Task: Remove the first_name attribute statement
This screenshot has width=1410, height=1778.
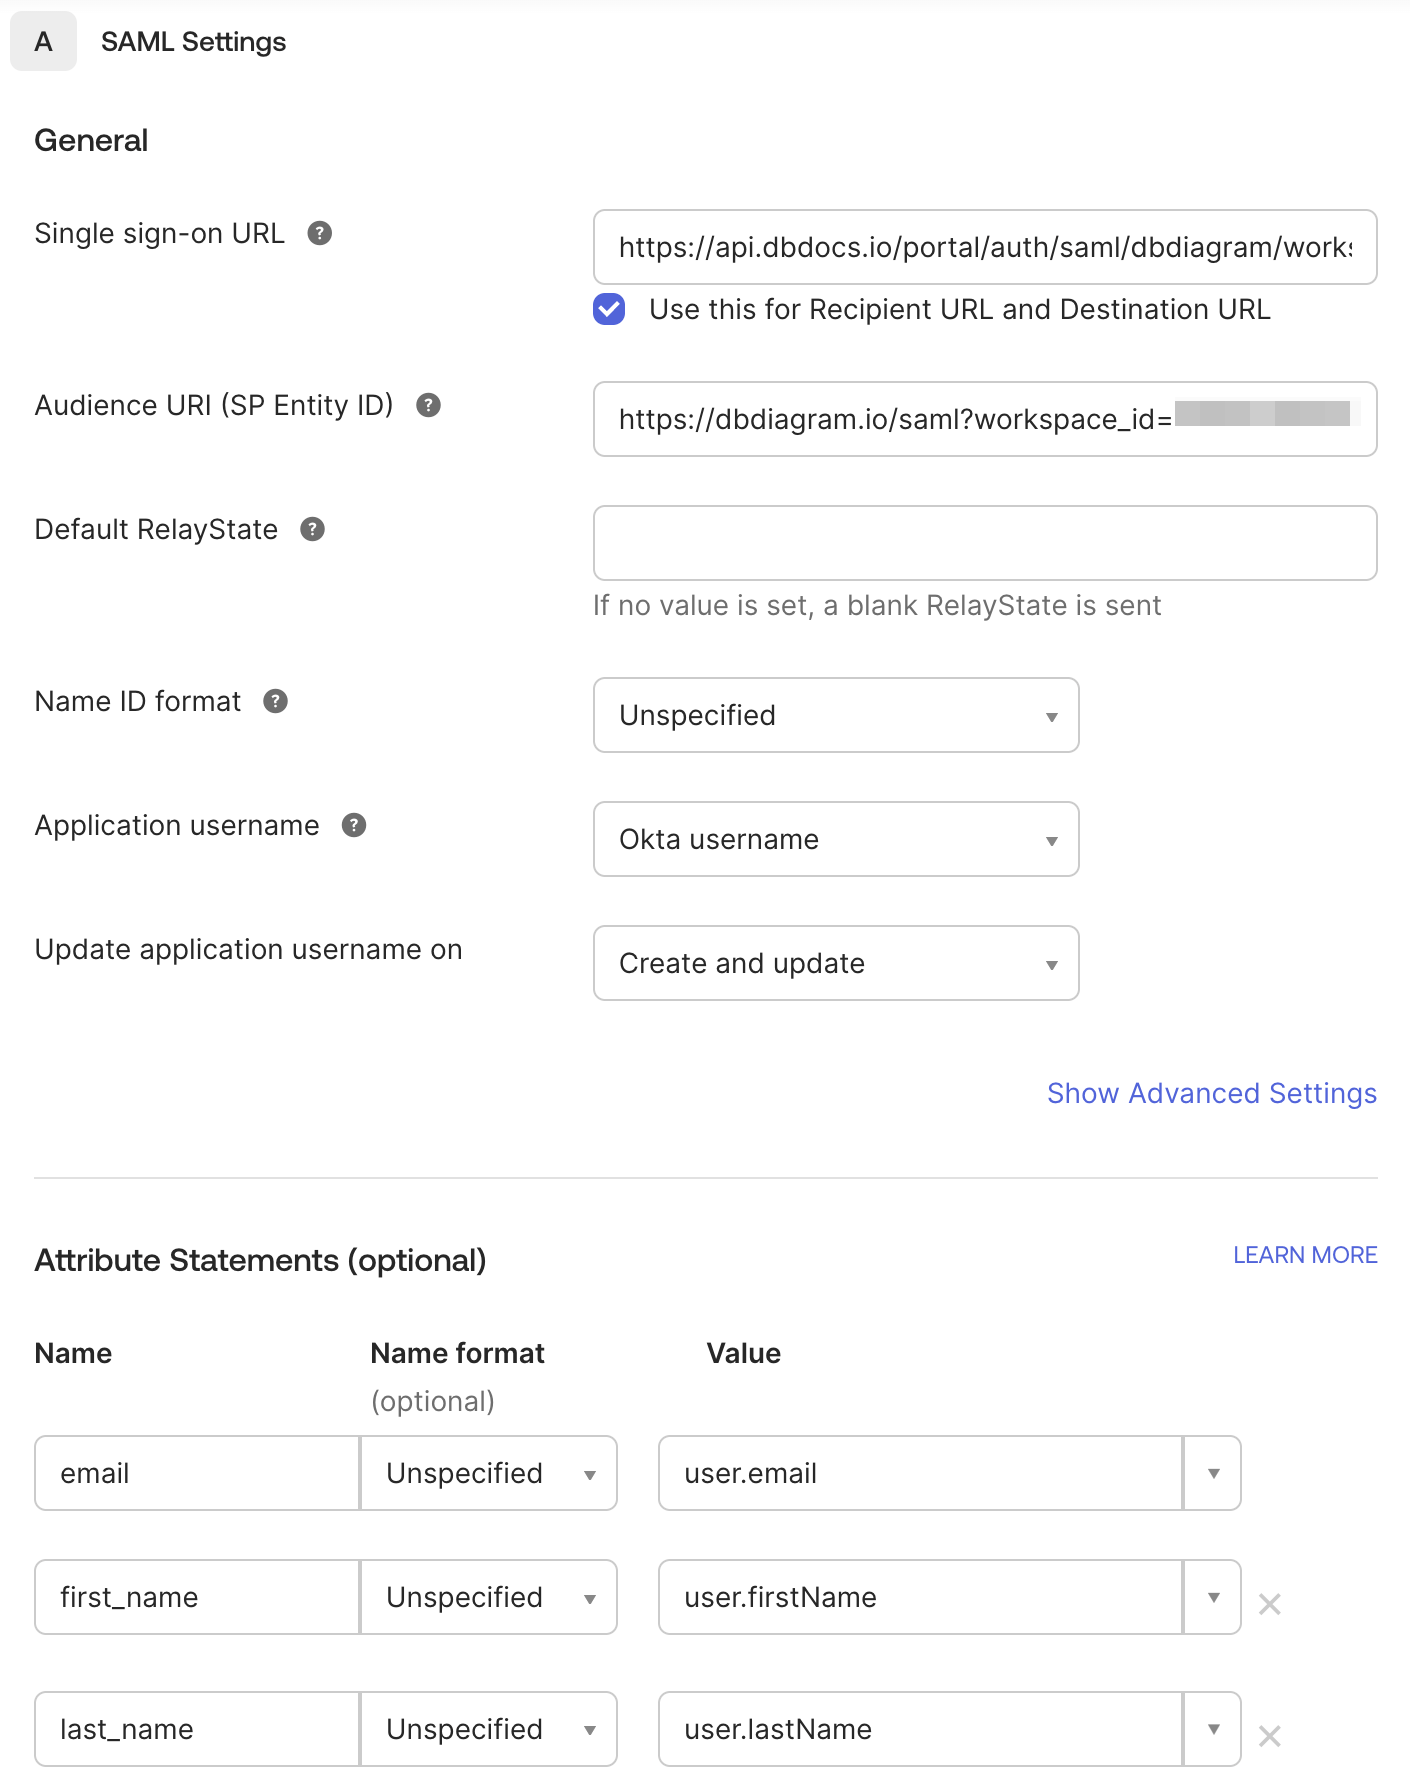Action: pos(1270,1603)
